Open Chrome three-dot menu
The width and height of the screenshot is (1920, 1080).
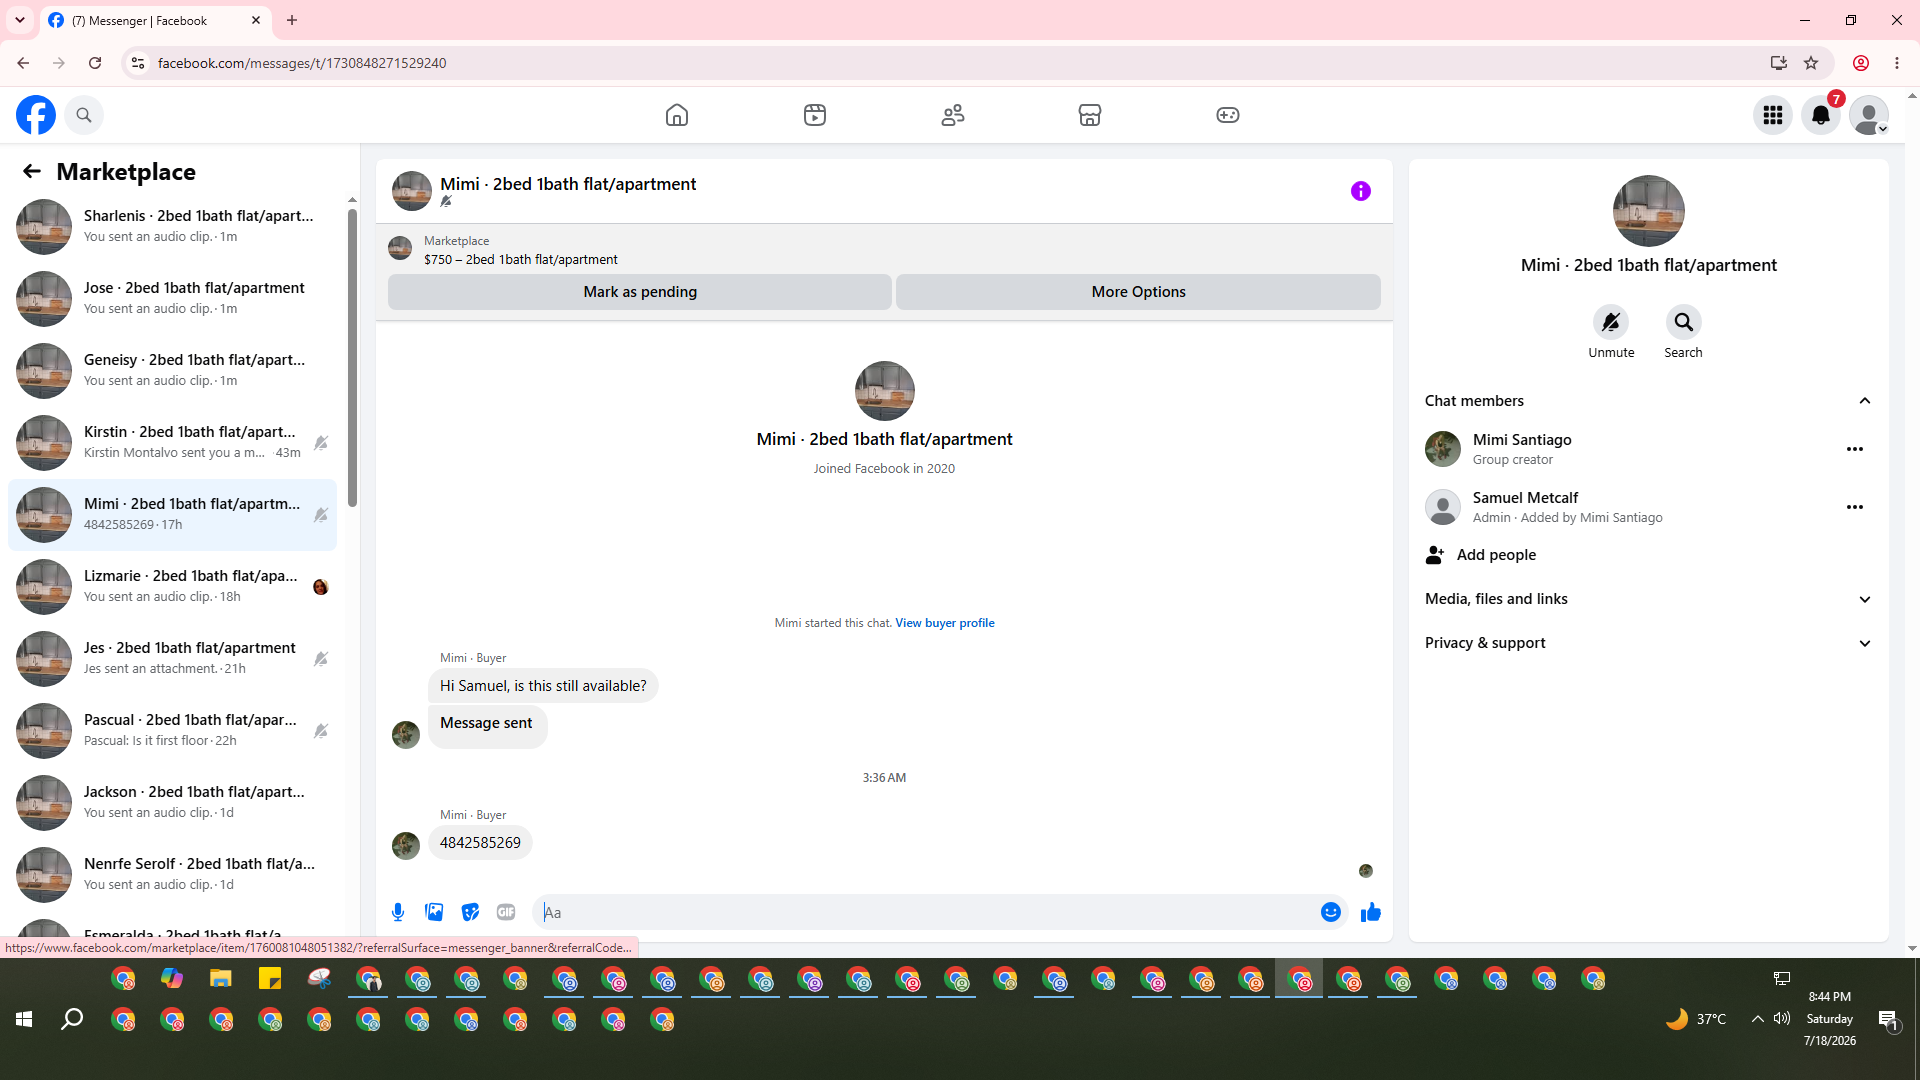[x=1897, y=63]
